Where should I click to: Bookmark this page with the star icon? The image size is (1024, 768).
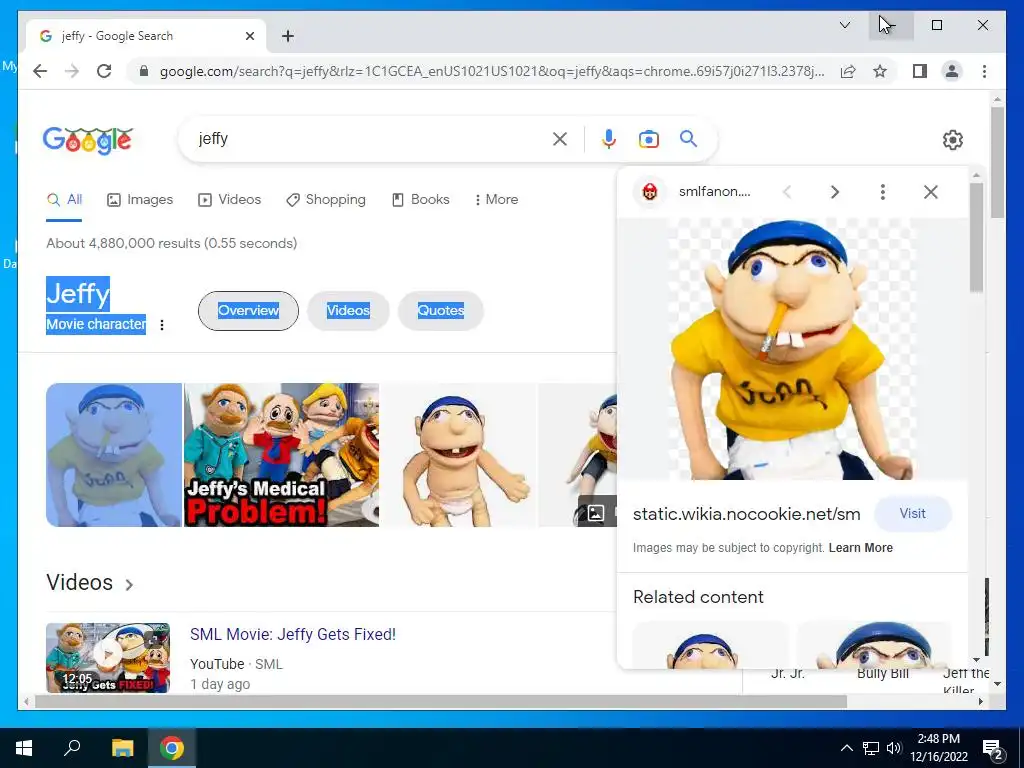tap(880, 71)
